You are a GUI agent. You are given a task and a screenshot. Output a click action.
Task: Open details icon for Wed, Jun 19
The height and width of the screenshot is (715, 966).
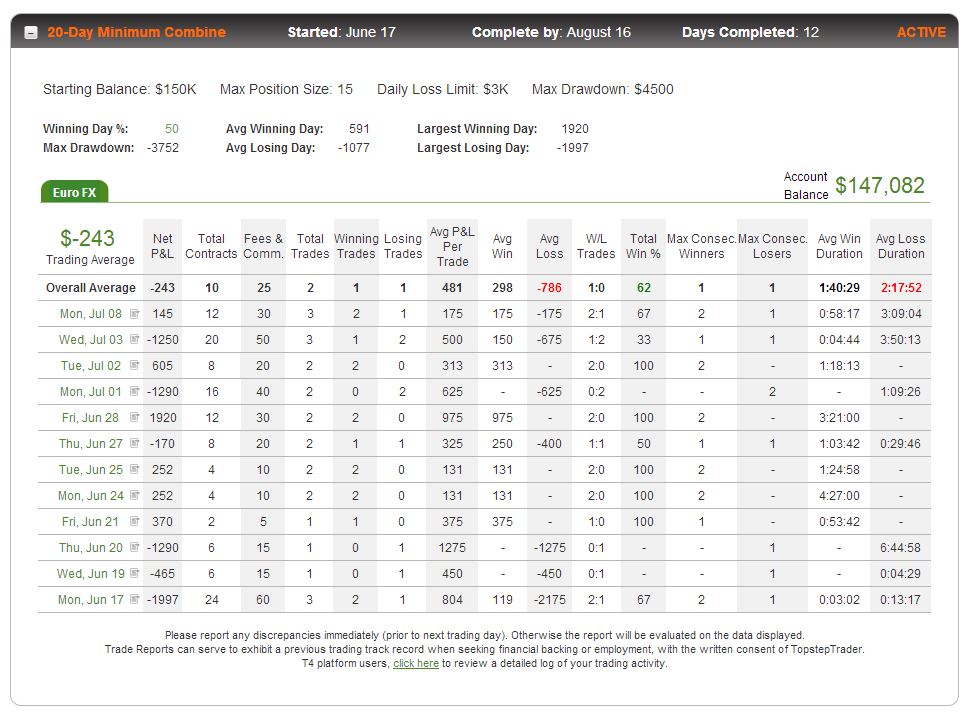click(134, 573)
